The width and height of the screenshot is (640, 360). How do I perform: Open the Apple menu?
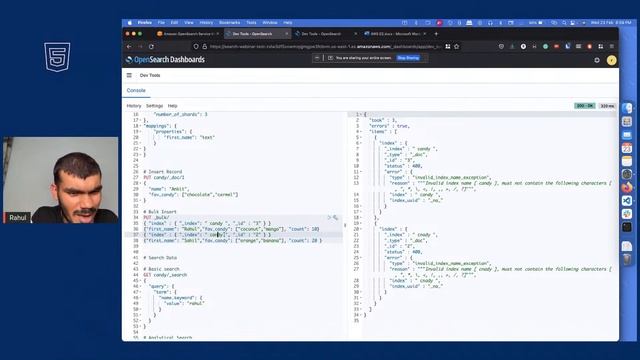(130, 23)
